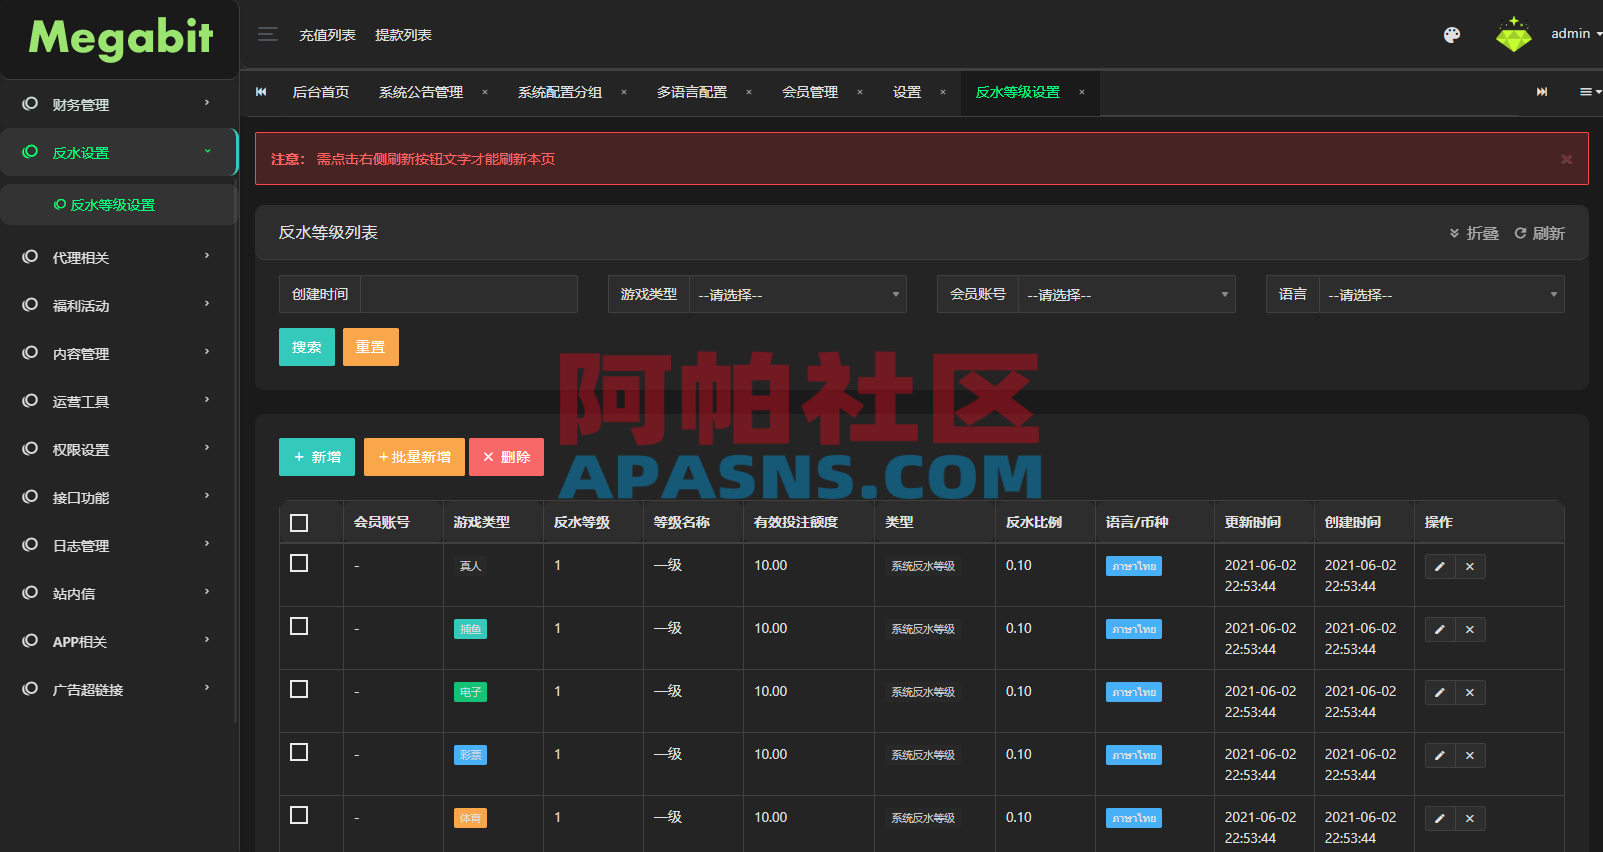The width and height of the screenshot is (1603, 852).
Task: Check the 捕鱼 row checkbox
Action: pos(299,626)
